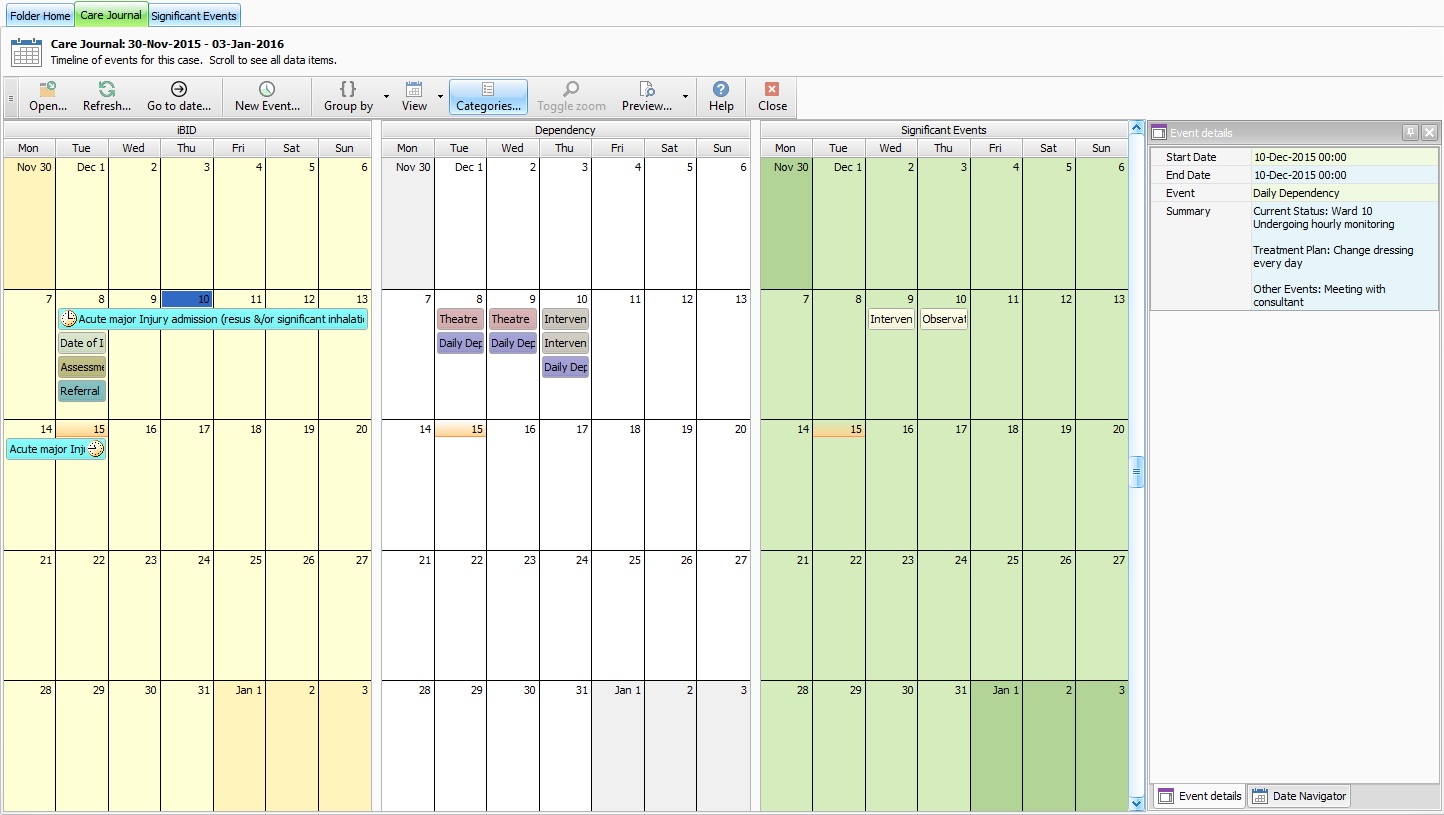Switch to the Date Navigator tab

pos(1300,796)
